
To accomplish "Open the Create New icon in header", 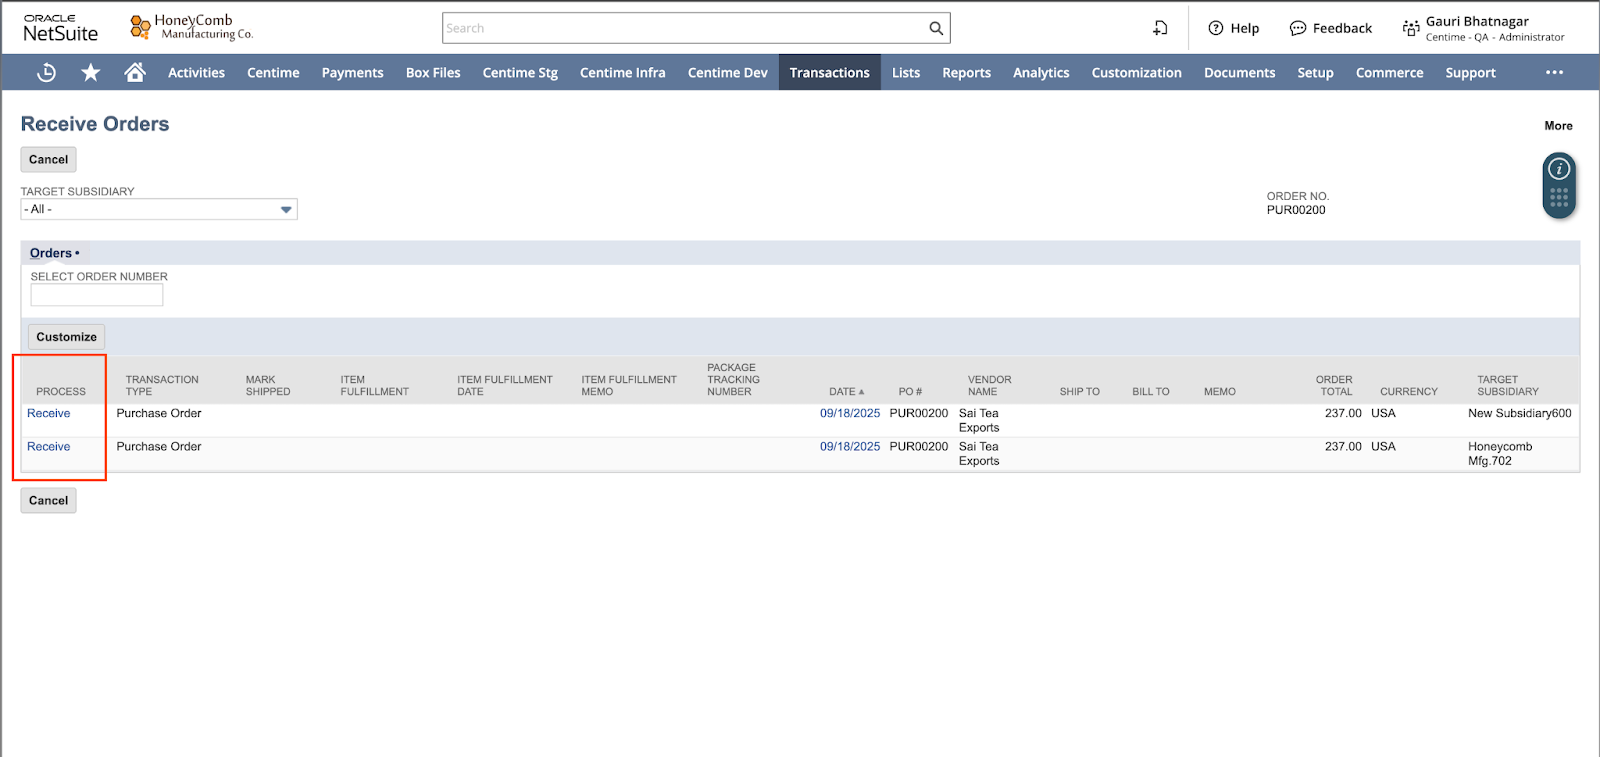I will click(1160, 28).
